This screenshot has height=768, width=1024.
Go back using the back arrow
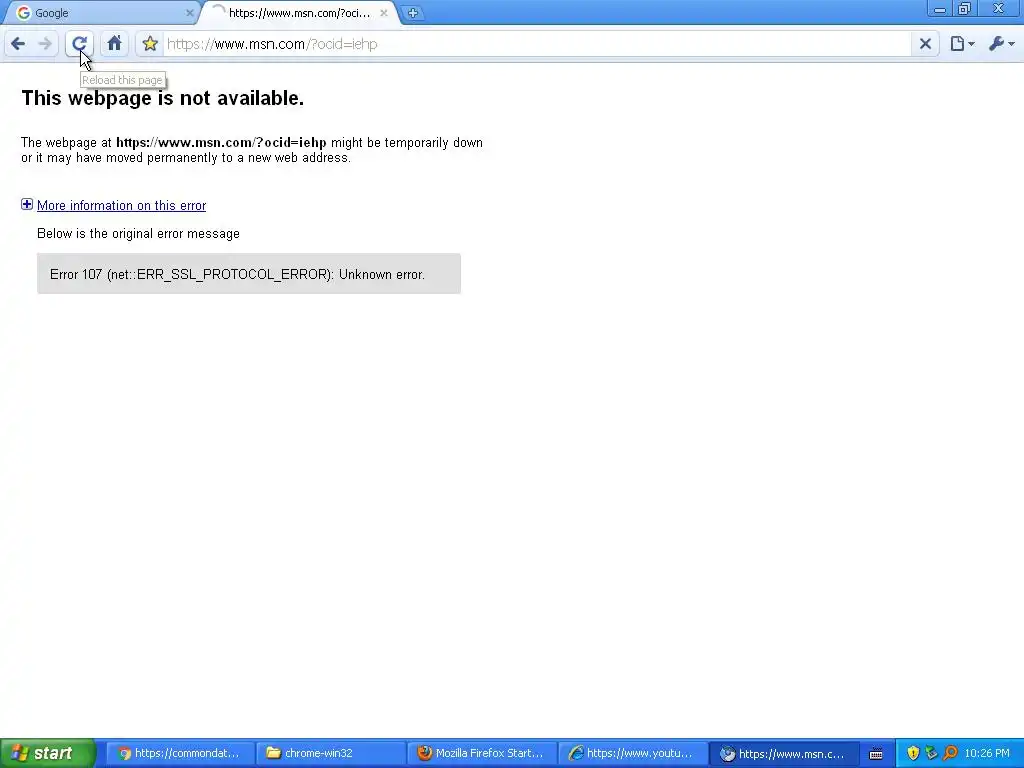pyautogui.click(x=18, y=44)
